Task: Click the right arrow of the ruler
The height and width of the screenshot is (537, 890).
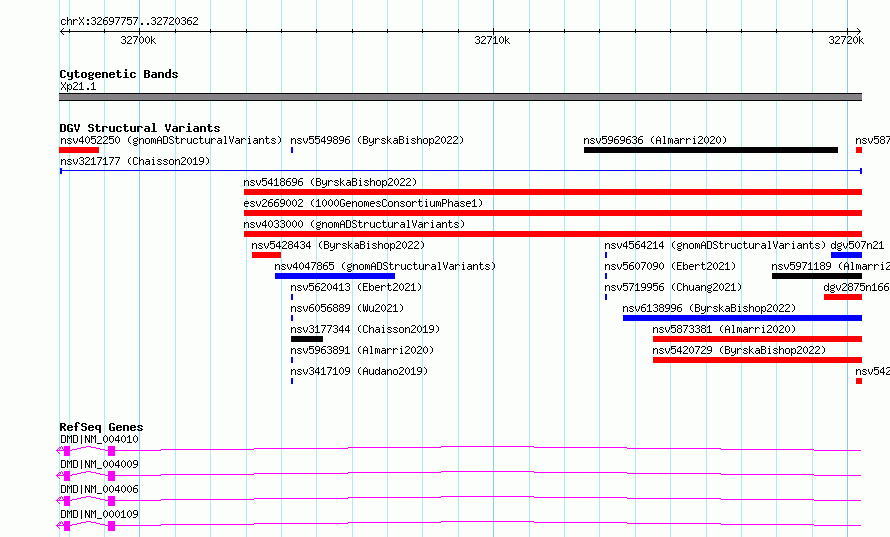Action: coord(859,31)
